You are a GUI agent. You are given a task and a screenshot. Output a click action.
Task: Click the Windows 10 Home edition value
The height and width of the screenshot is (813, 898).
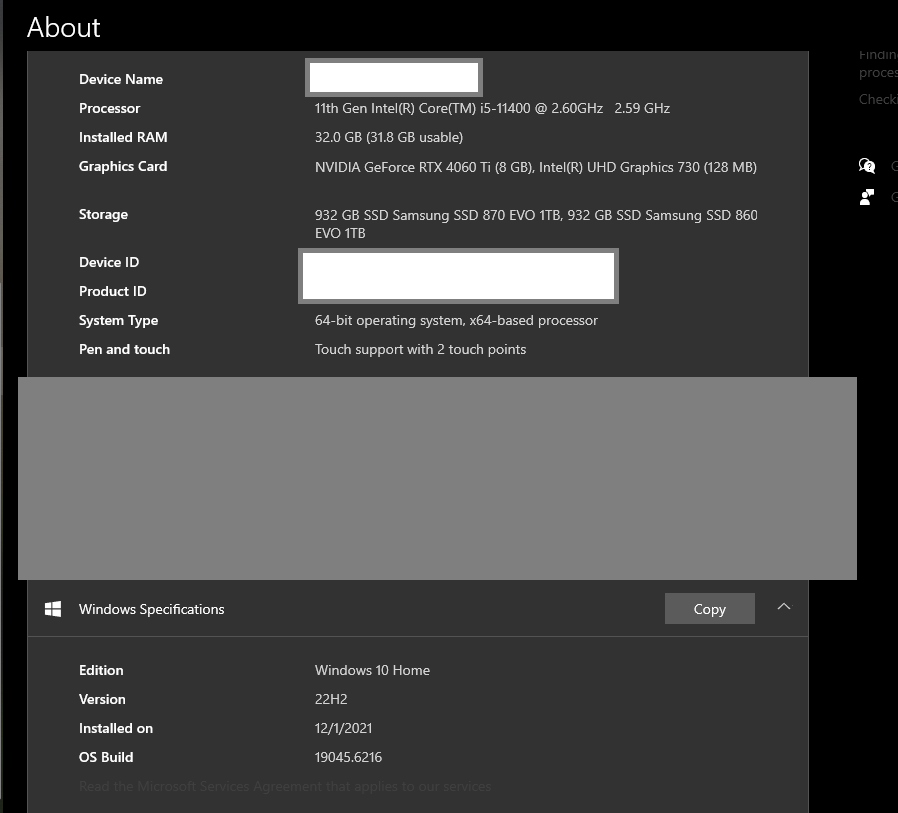click(372, 670)
